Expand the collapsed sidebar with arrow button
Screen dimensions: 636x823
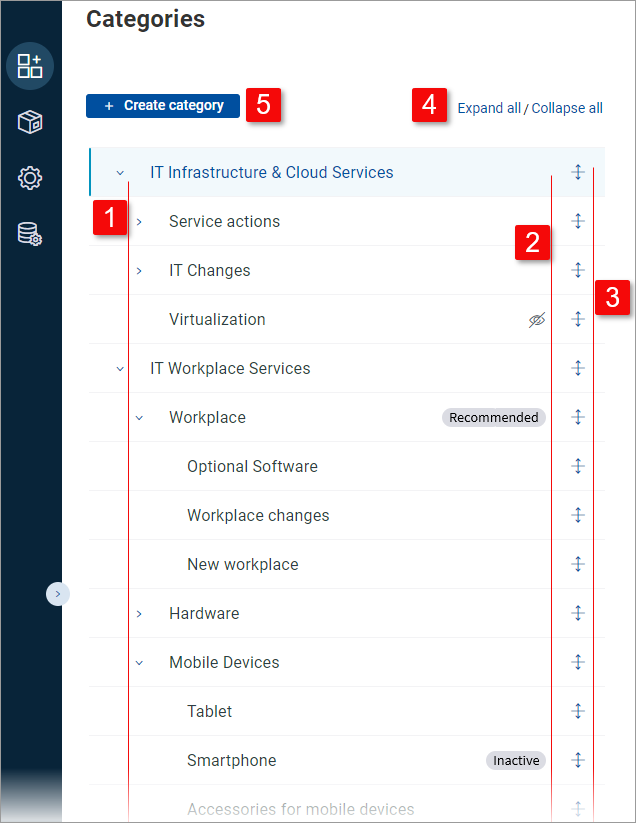[57, 594]
